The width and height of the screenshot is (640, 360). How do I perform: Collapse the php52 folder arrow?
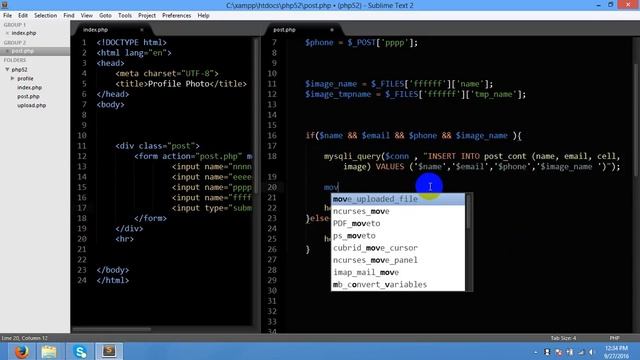7,69
